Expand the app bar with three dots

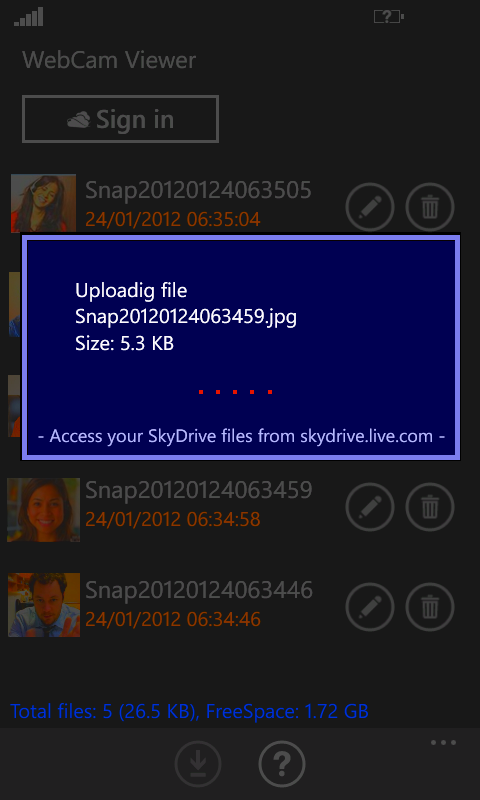[x=443, y=743]
